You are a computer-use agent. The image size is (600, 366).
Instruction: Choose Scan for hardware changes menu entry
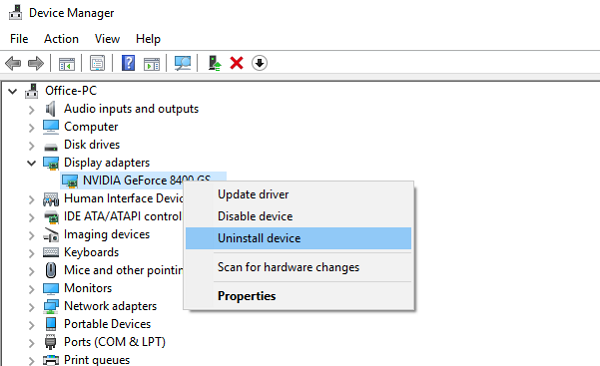tap(298, 267)
